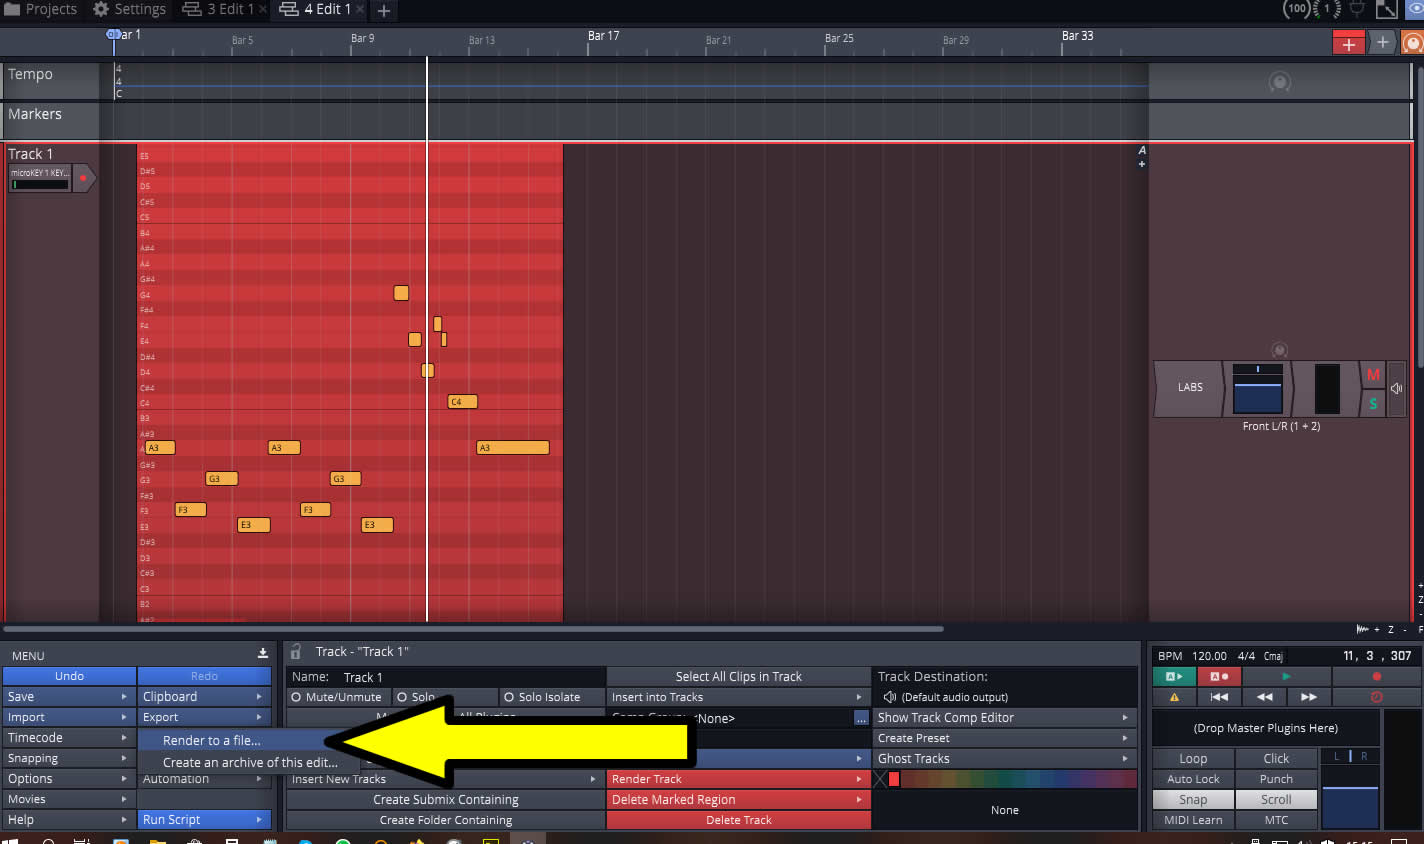Viewport: 1424px width, 844px height.
Task: Select 'Render to a file...' menu entry
Action: click(x=212, y=741)
